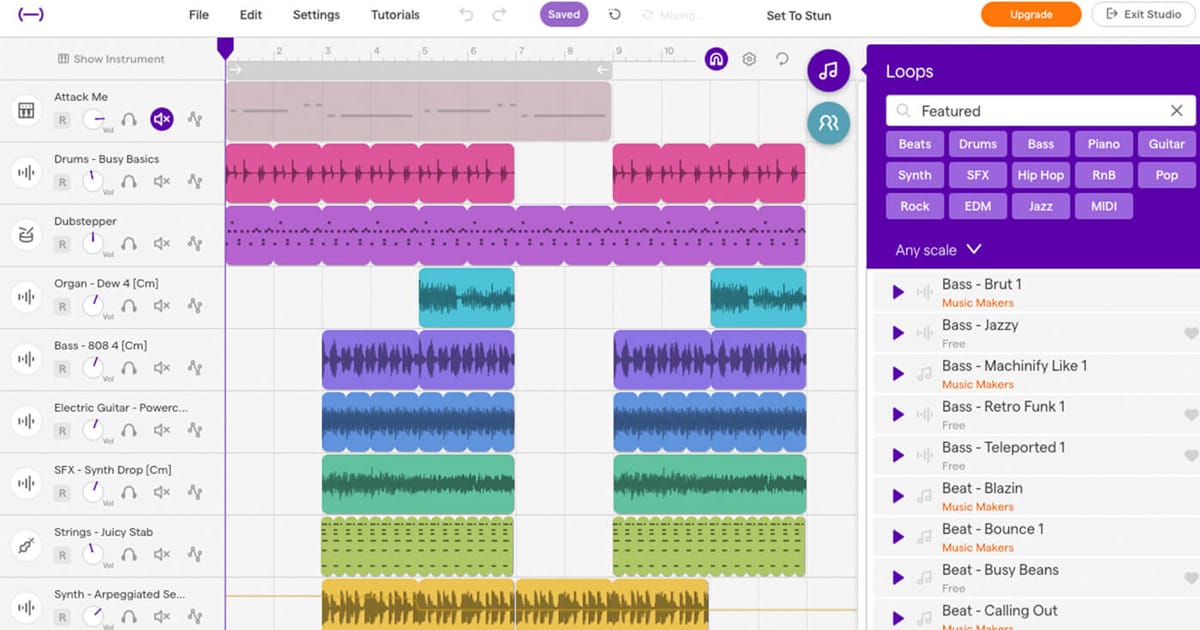Filter loops by Hip Hop tag
The image size is (1200, 630).
(1040, 175)
